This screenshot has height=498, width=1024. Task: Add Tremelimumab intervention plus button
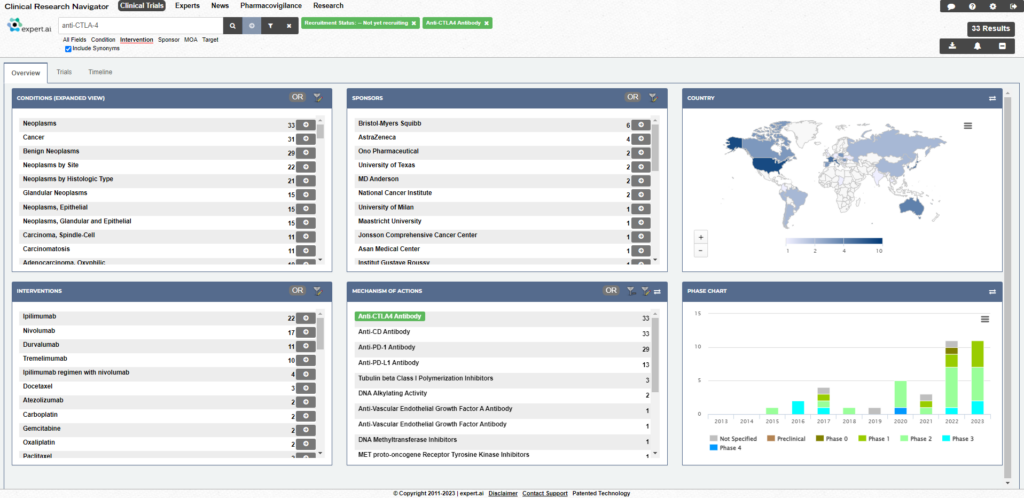(x=306, y=360)
